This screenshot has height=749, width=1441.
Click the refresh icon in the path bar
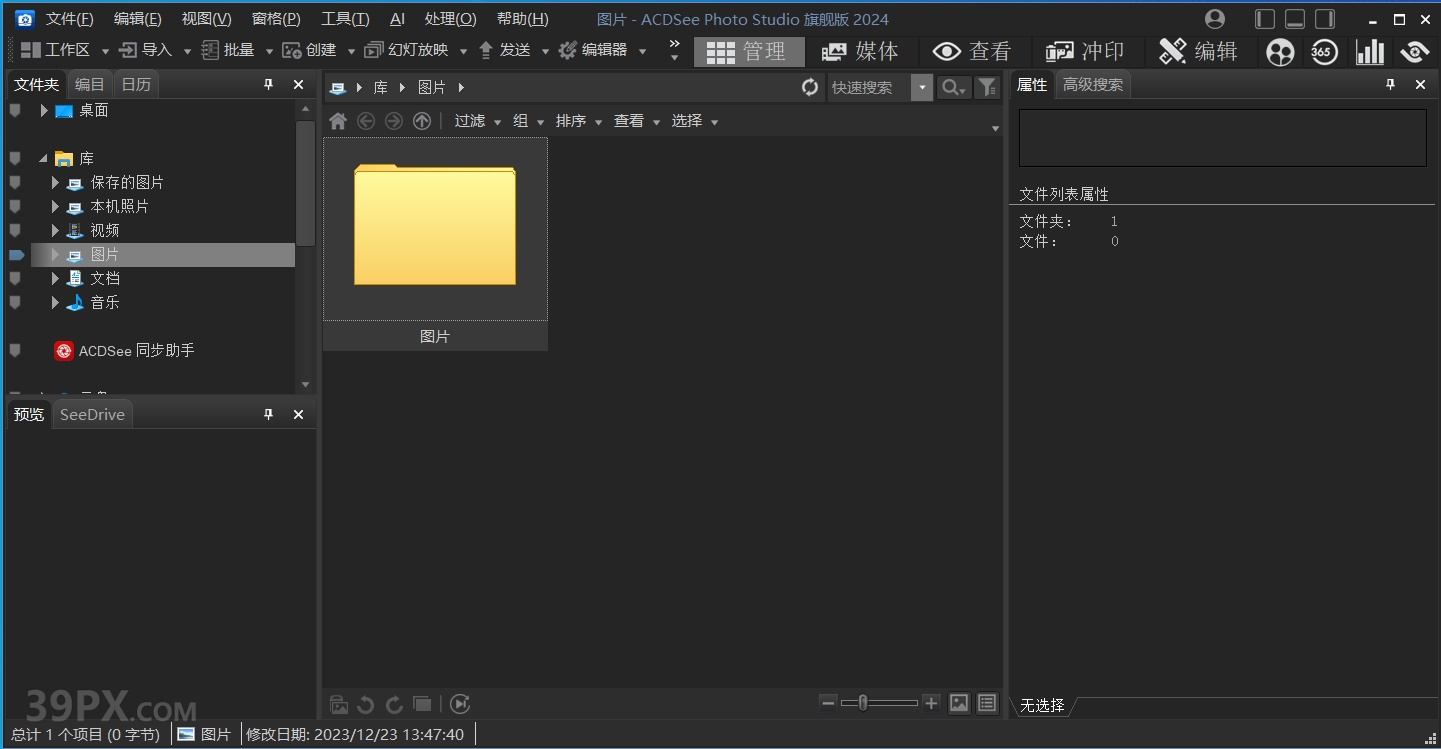(x=810, y=88)
